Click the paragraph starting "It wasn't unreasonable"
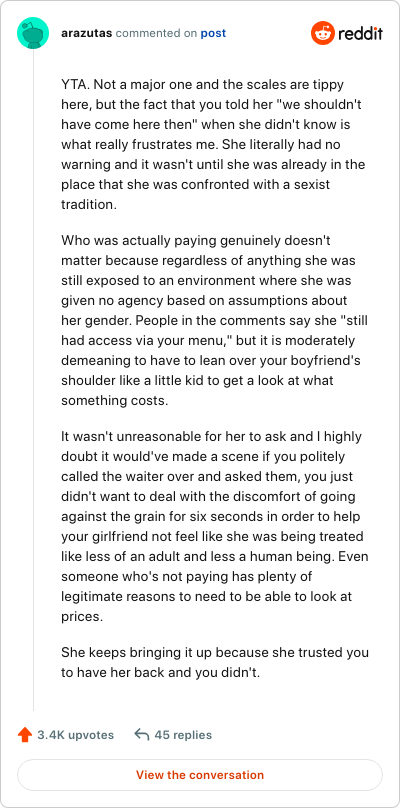This screenshot has width=400, height=808. [213, 526]
